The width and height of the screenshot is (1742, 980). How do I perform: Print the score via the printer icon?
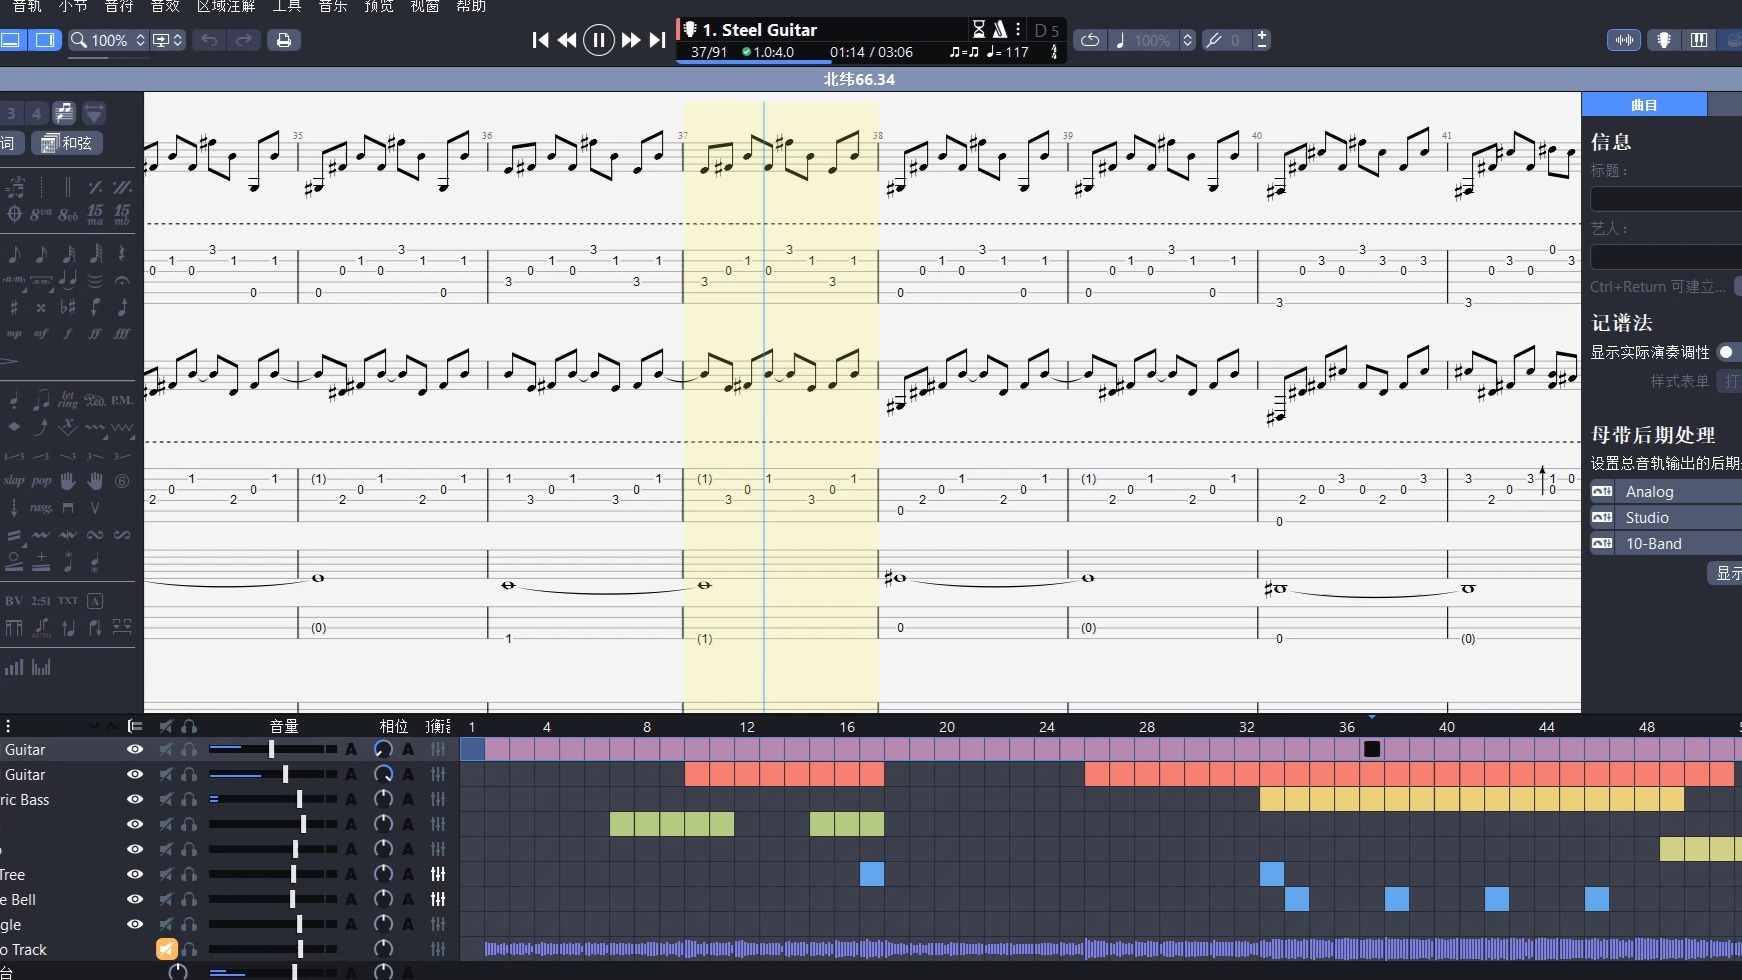(x=284, y=40)
